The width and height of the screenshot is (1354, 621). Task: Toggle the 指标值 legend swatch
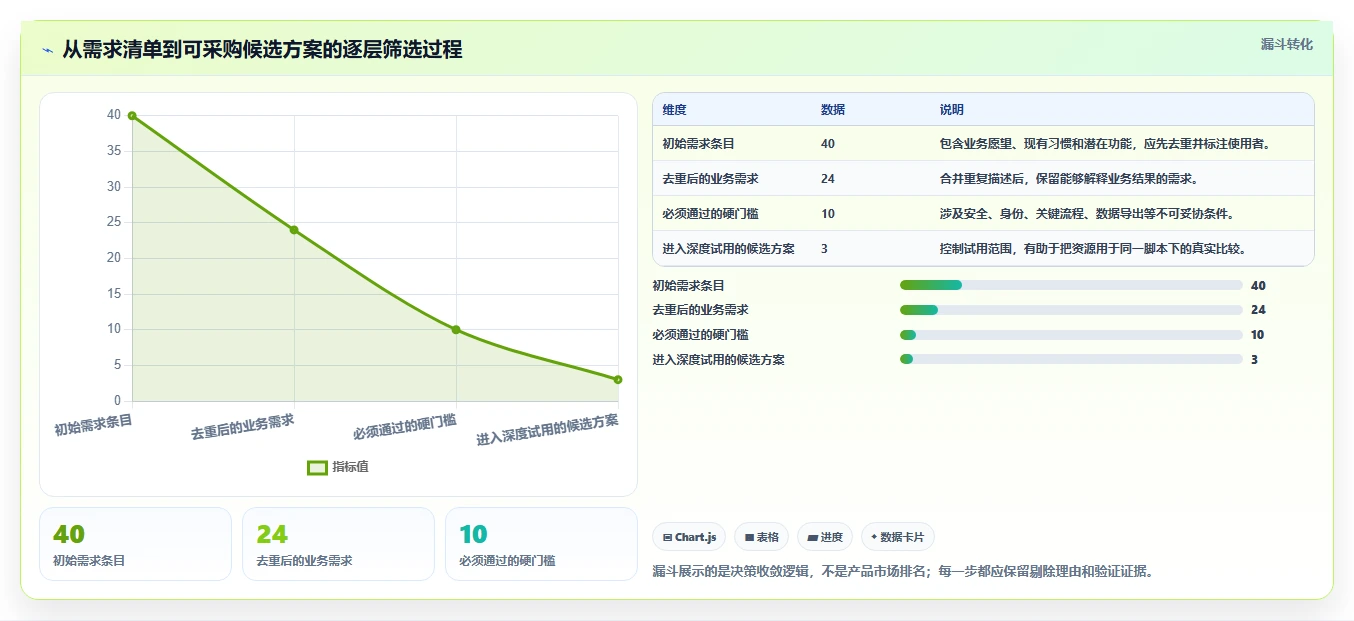pos(317,467)
